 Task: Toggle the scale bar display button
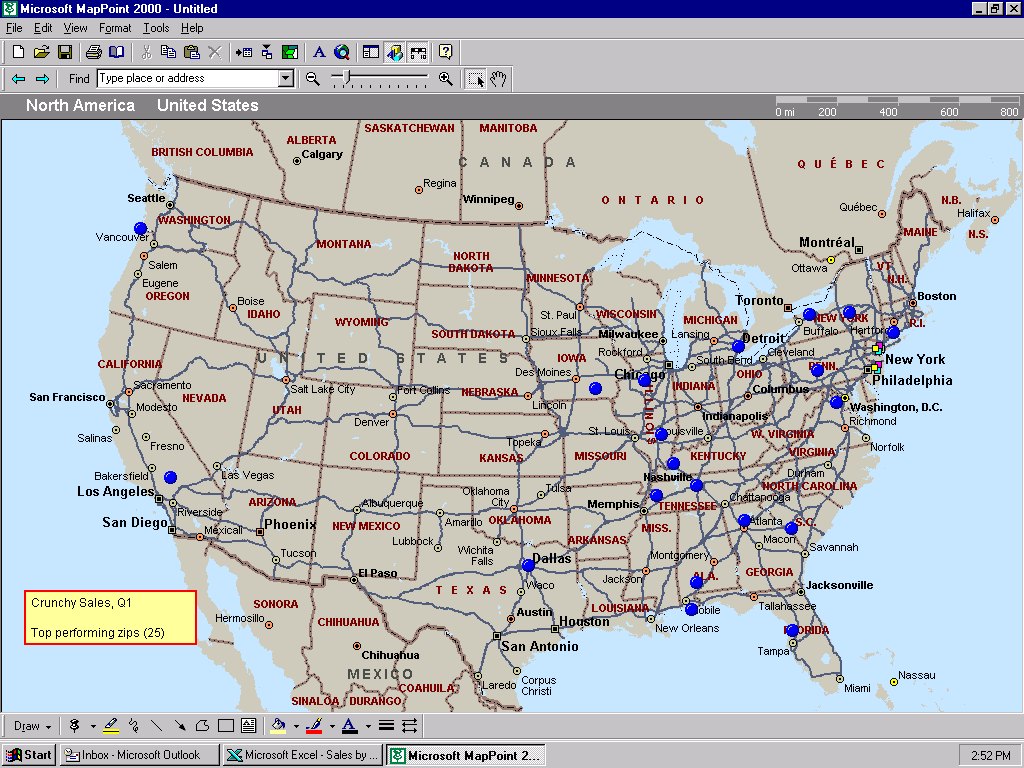pos(418,52)
